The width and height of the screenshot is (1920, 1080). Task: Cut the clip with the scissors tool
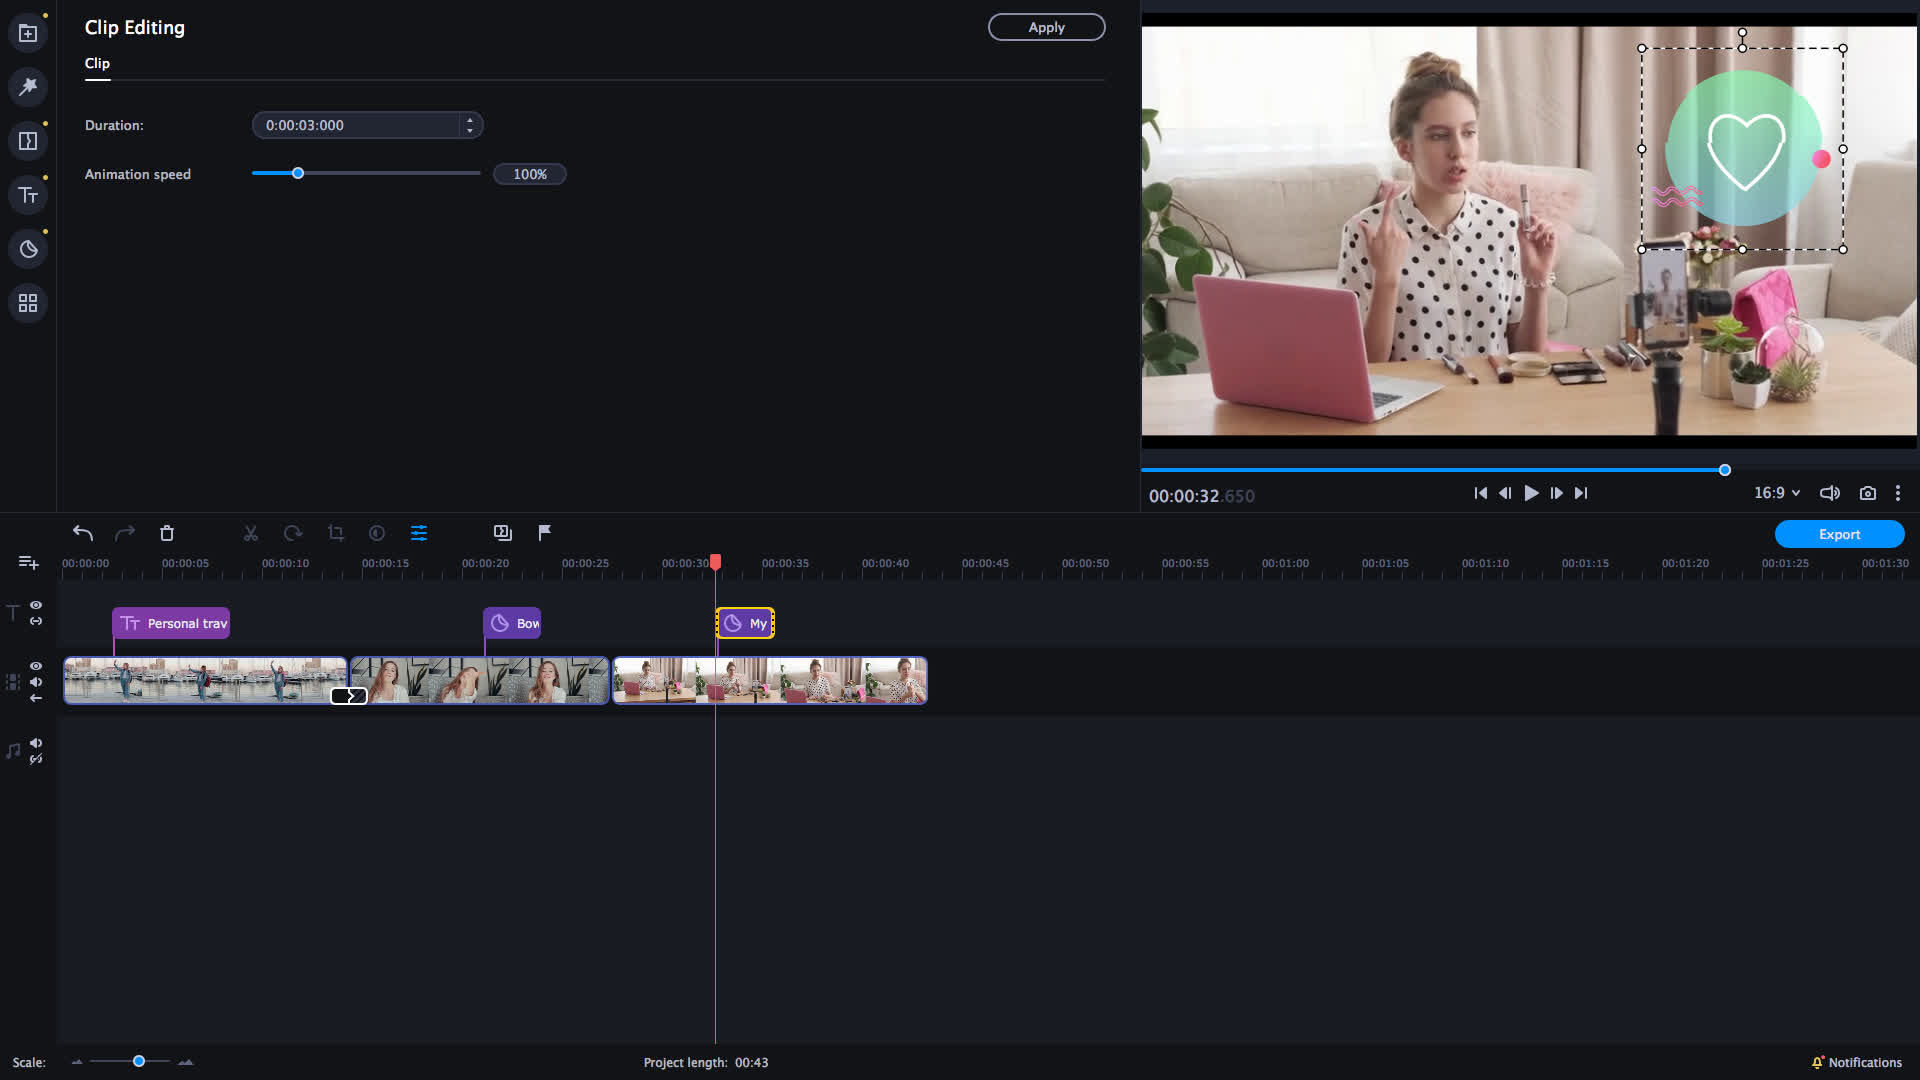click(250, 532)
